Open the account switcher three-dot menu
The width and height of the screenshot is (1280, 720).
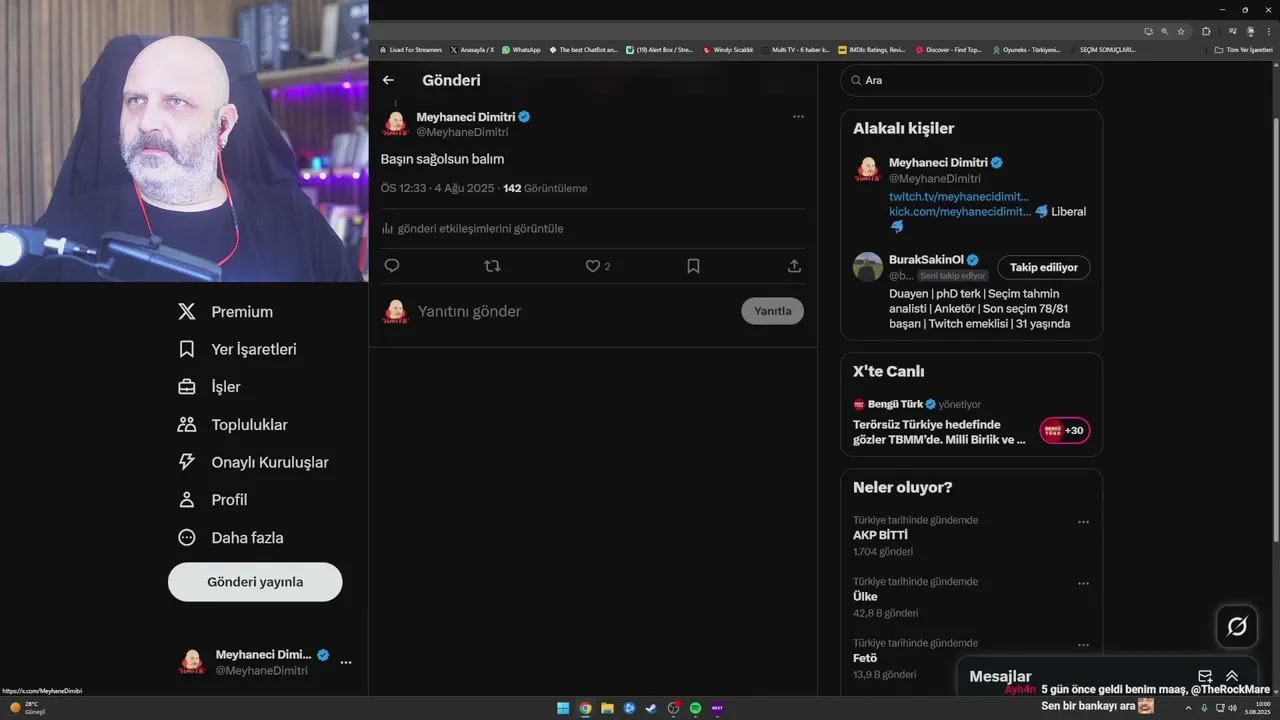point(346,662)
